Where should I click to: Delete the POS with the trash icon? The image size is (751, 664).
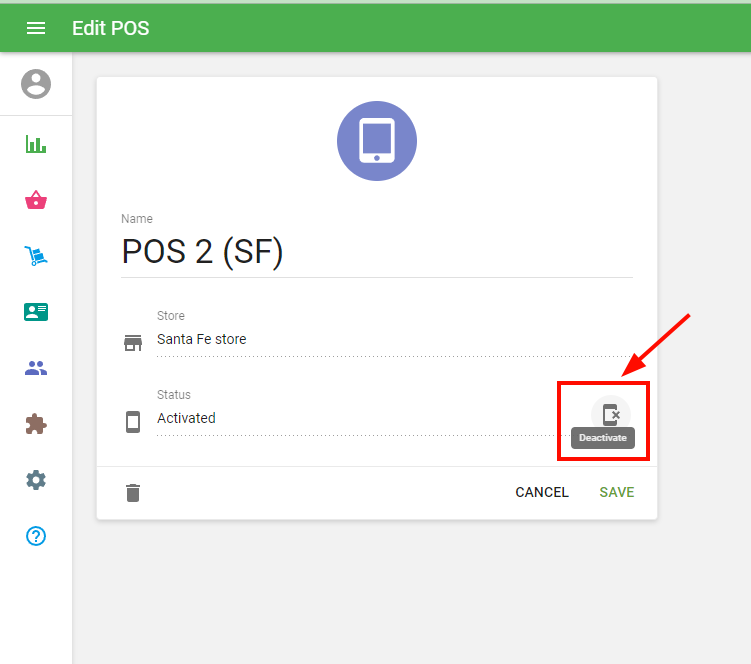(133, 492)
